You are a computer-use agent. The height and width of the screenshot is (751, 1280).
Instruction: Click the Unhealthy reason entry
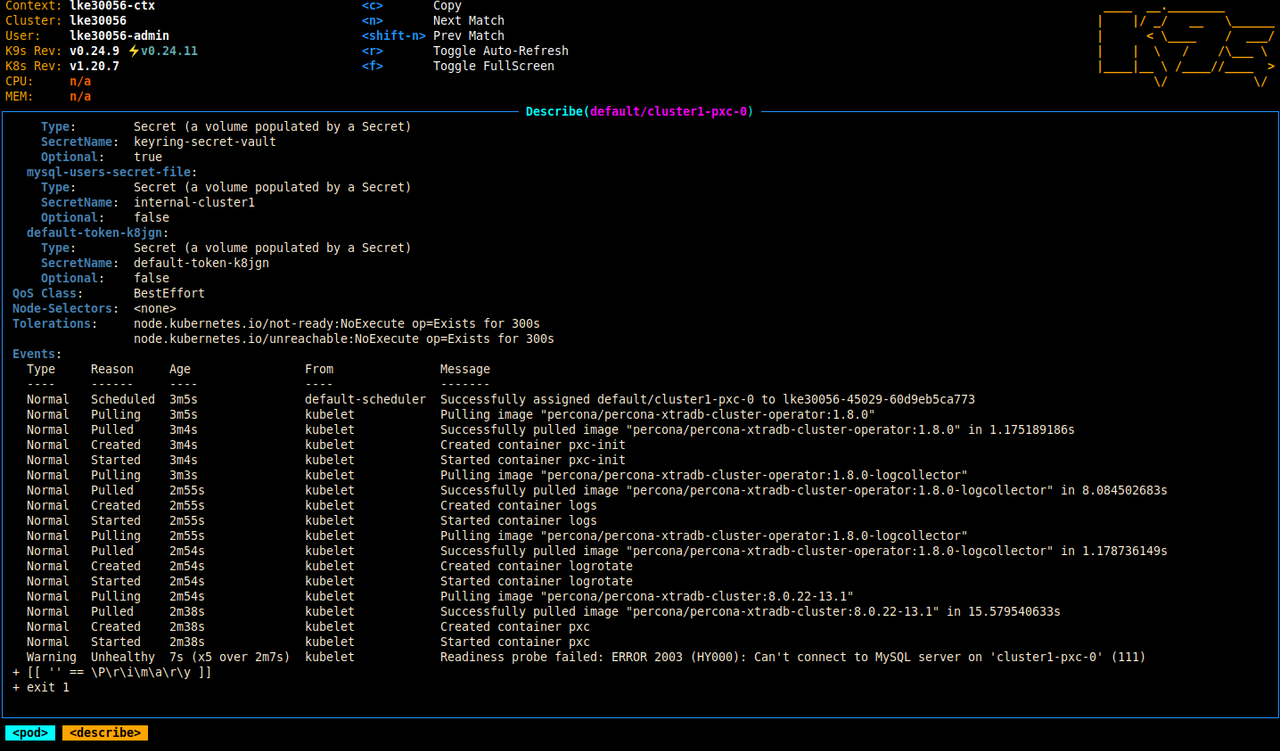[123, 657]
